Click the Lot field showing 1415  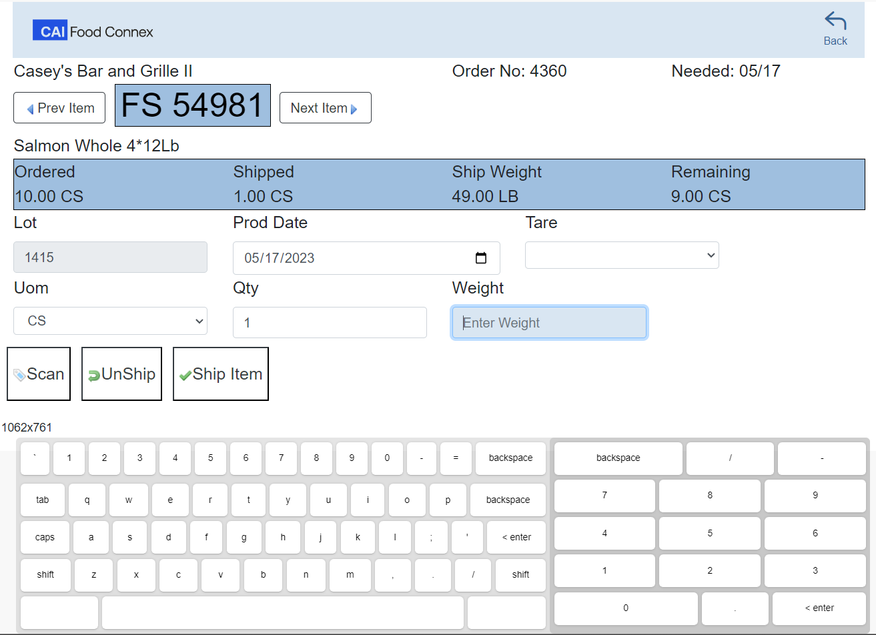(110, 258)
